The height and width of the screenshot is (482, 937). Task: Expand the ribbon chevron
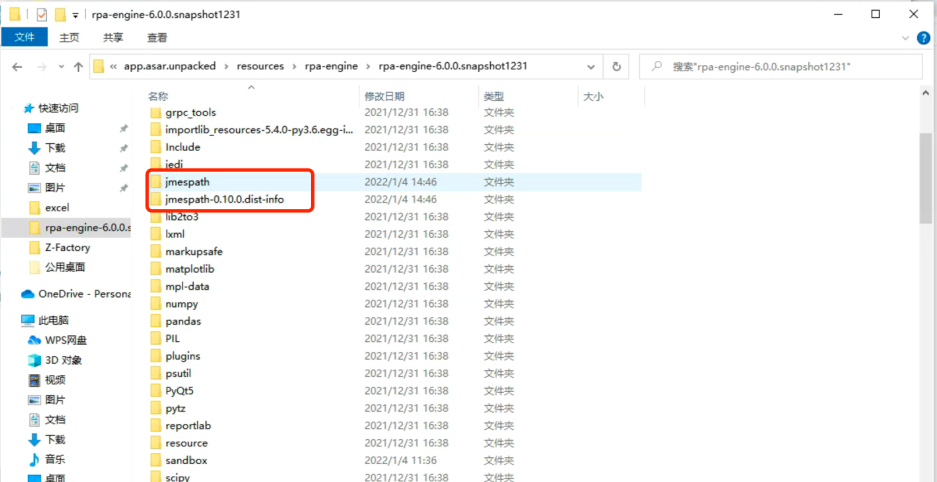click(x=906, y=38)
